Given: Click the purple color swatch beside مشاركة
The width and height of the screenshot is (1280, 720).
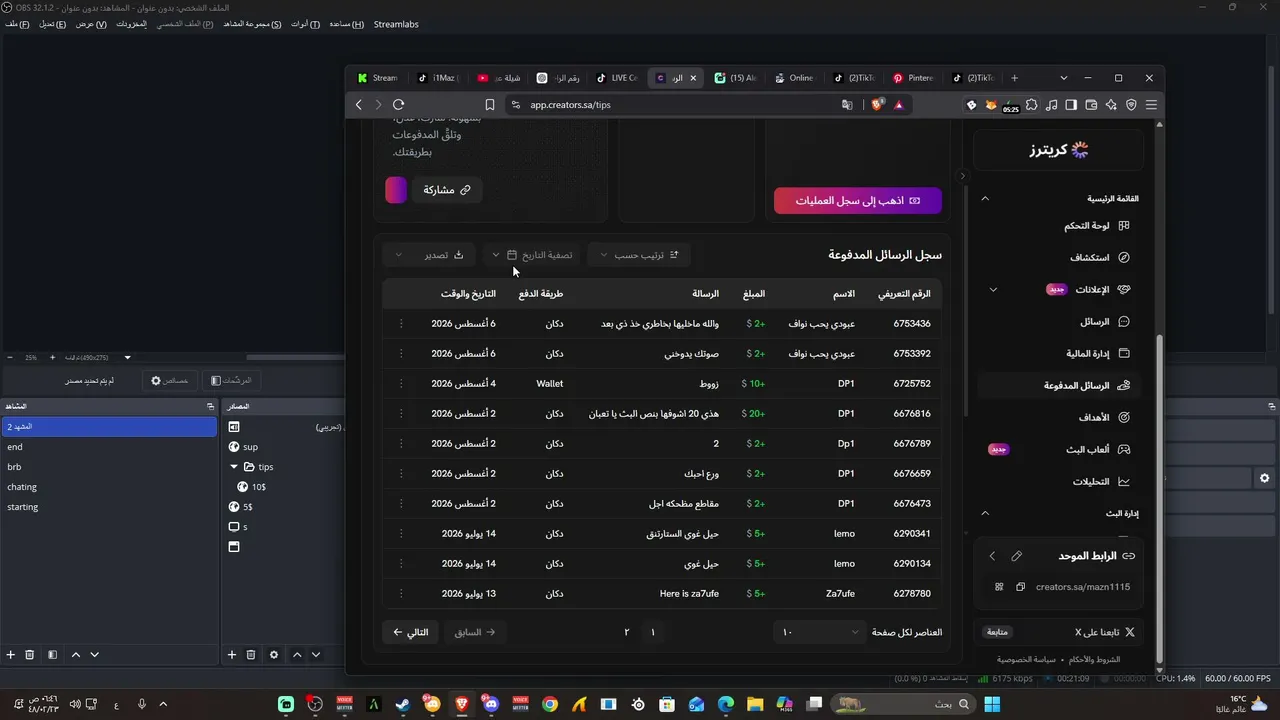Looking at the screenshot, I should coord(396,190).
